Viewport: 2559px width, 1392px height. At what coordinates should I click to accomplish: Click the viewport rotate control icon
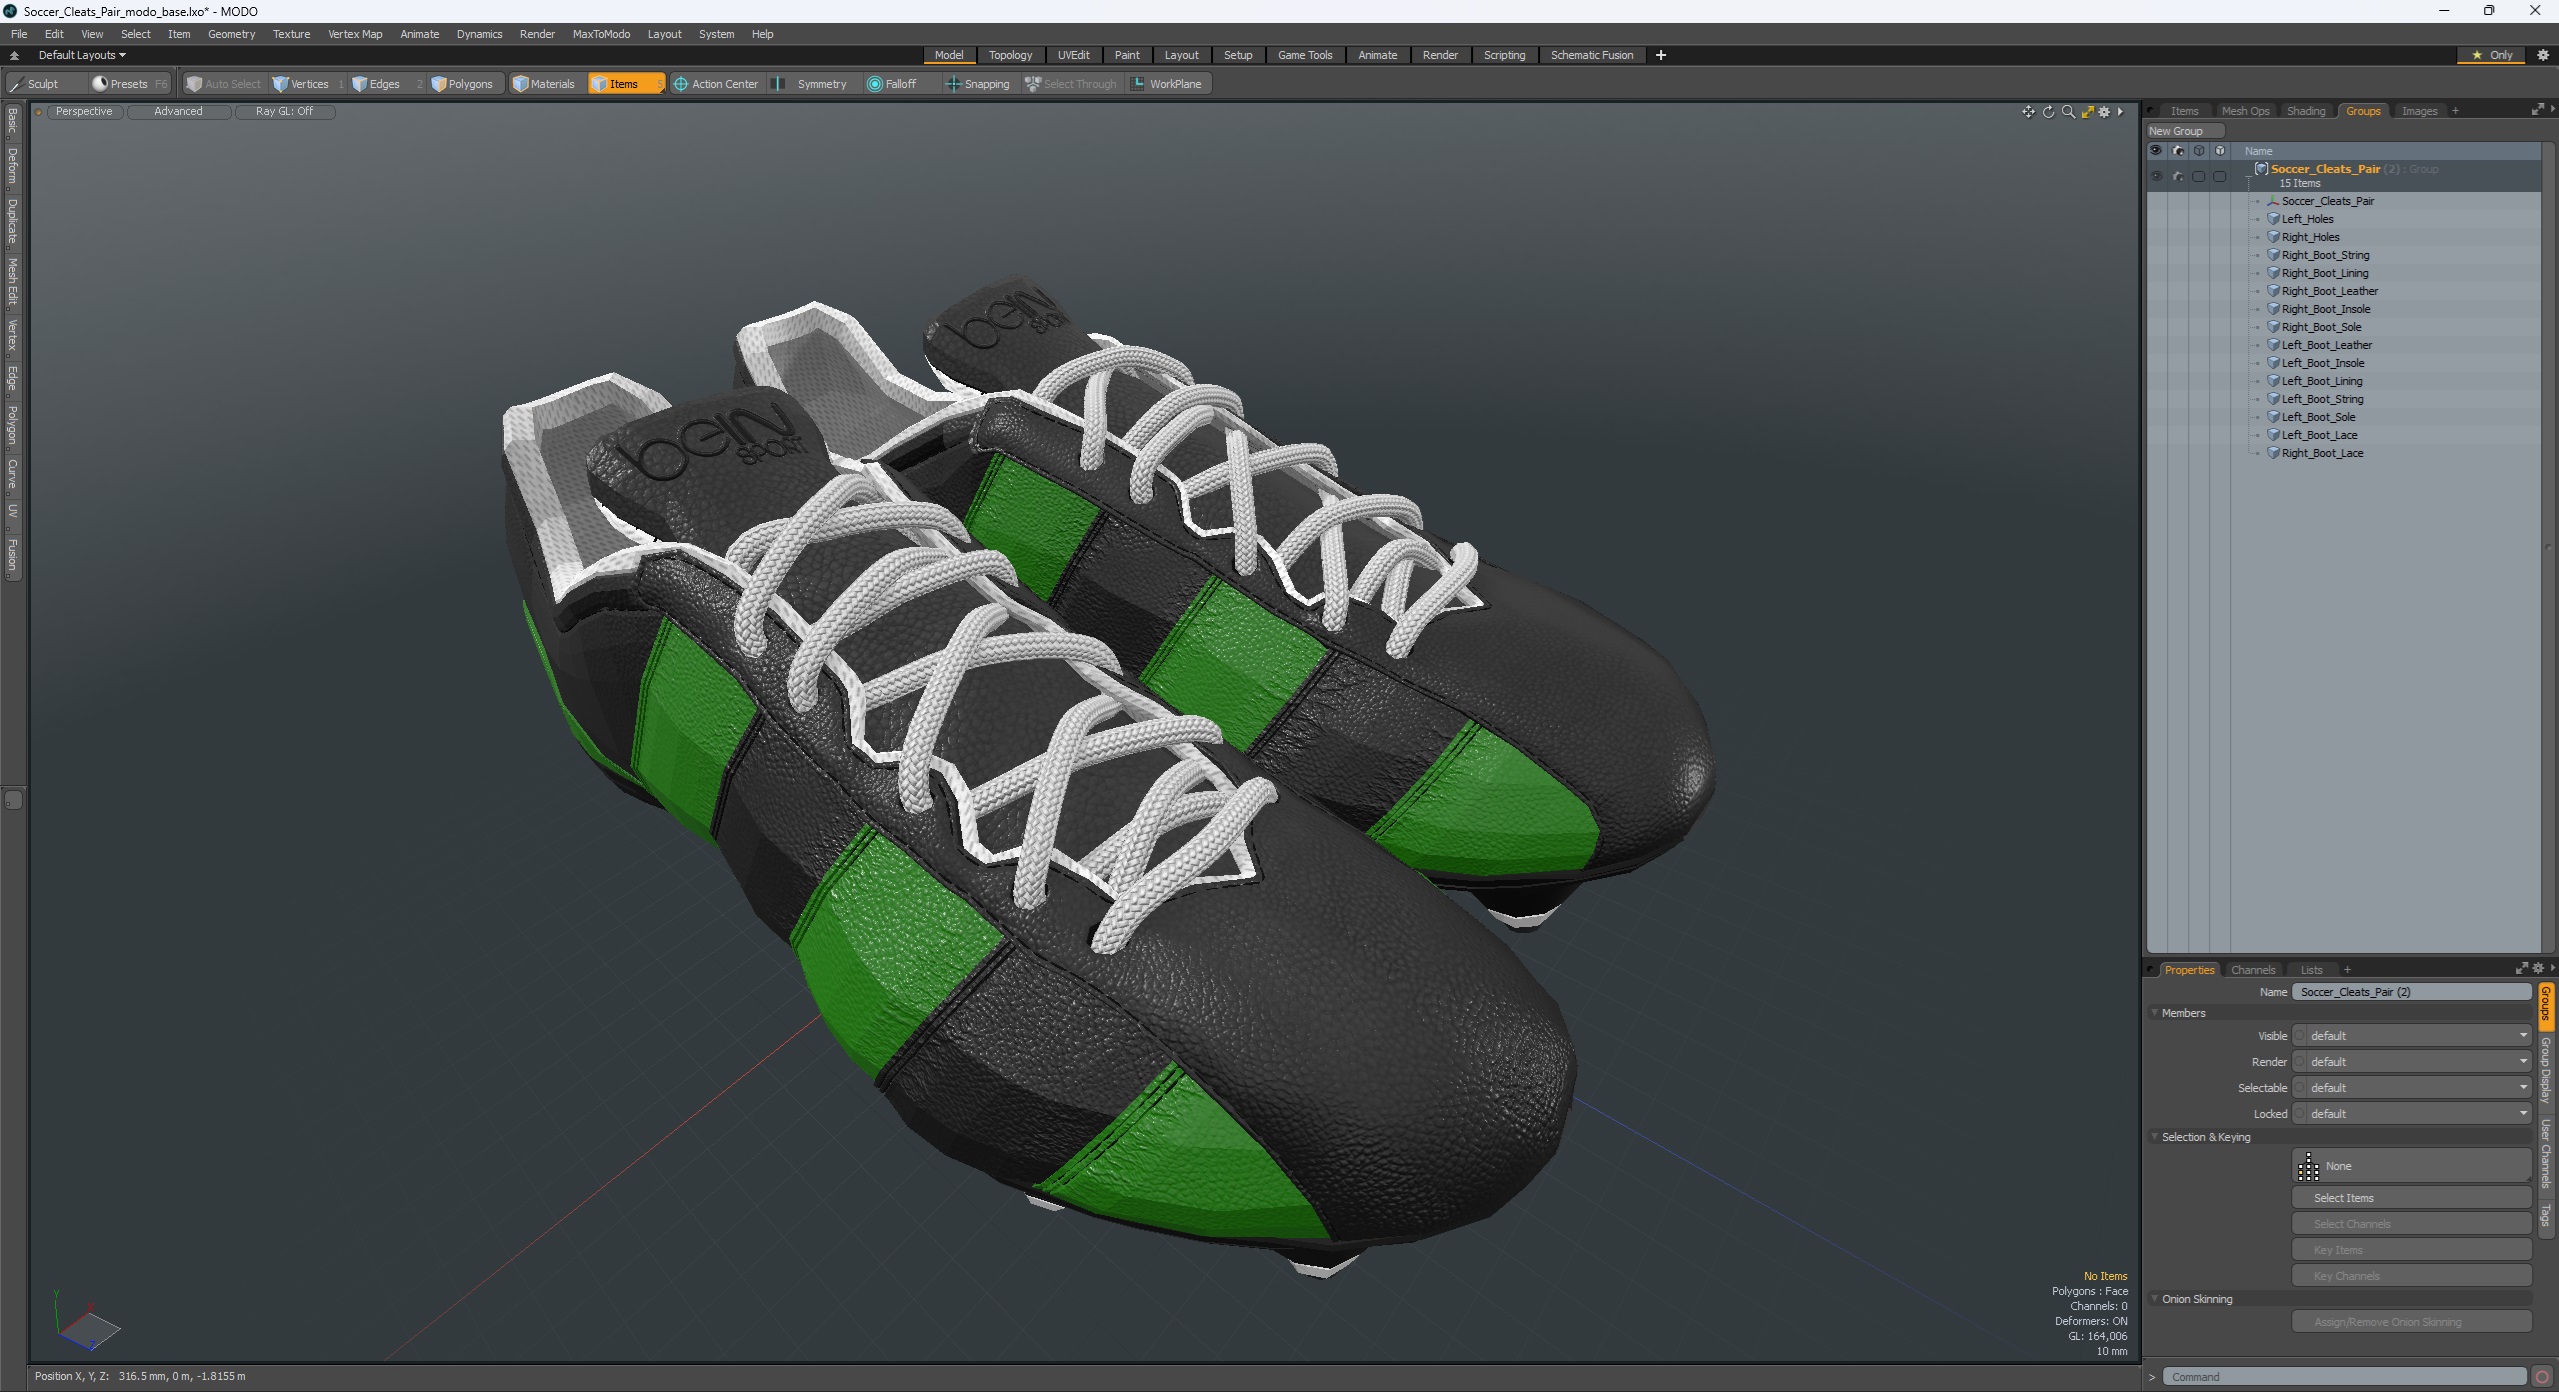[2048, 112]
